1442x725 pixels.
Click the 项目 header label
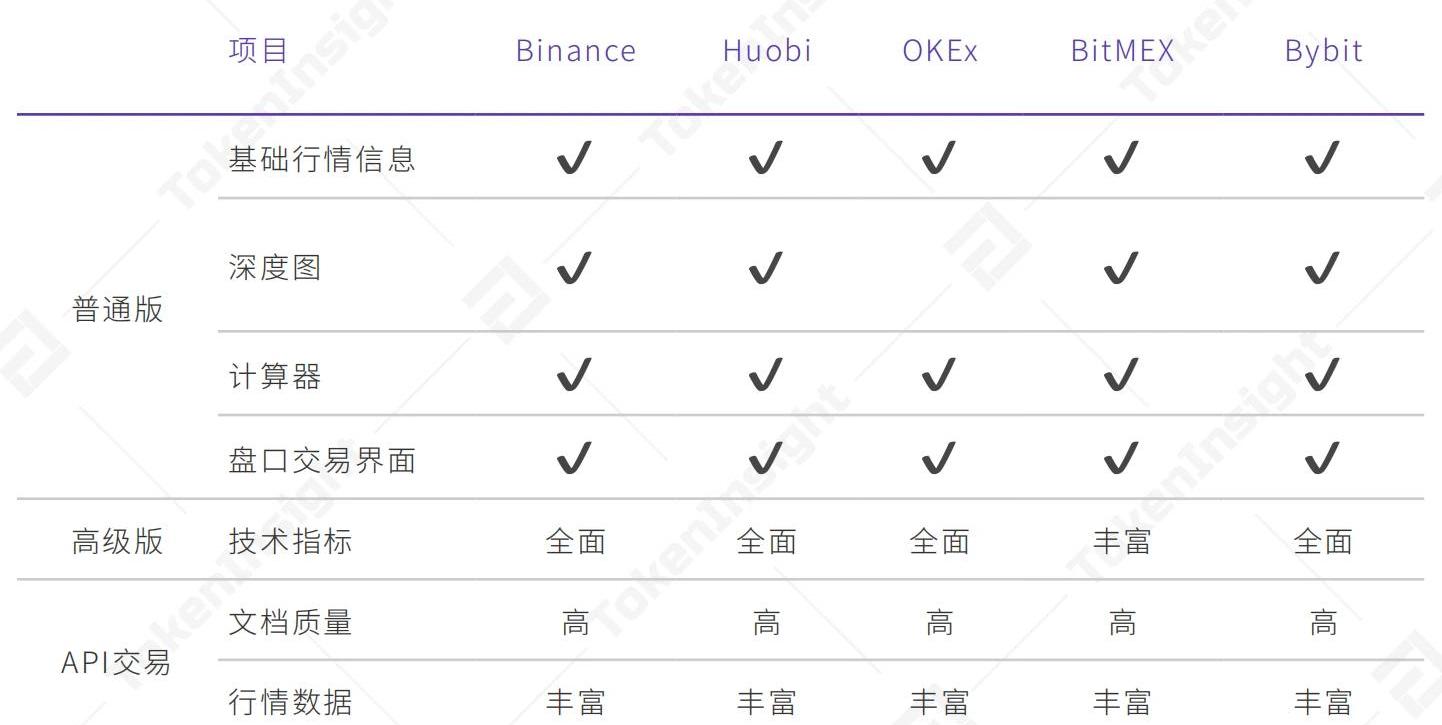pos(259,51)
